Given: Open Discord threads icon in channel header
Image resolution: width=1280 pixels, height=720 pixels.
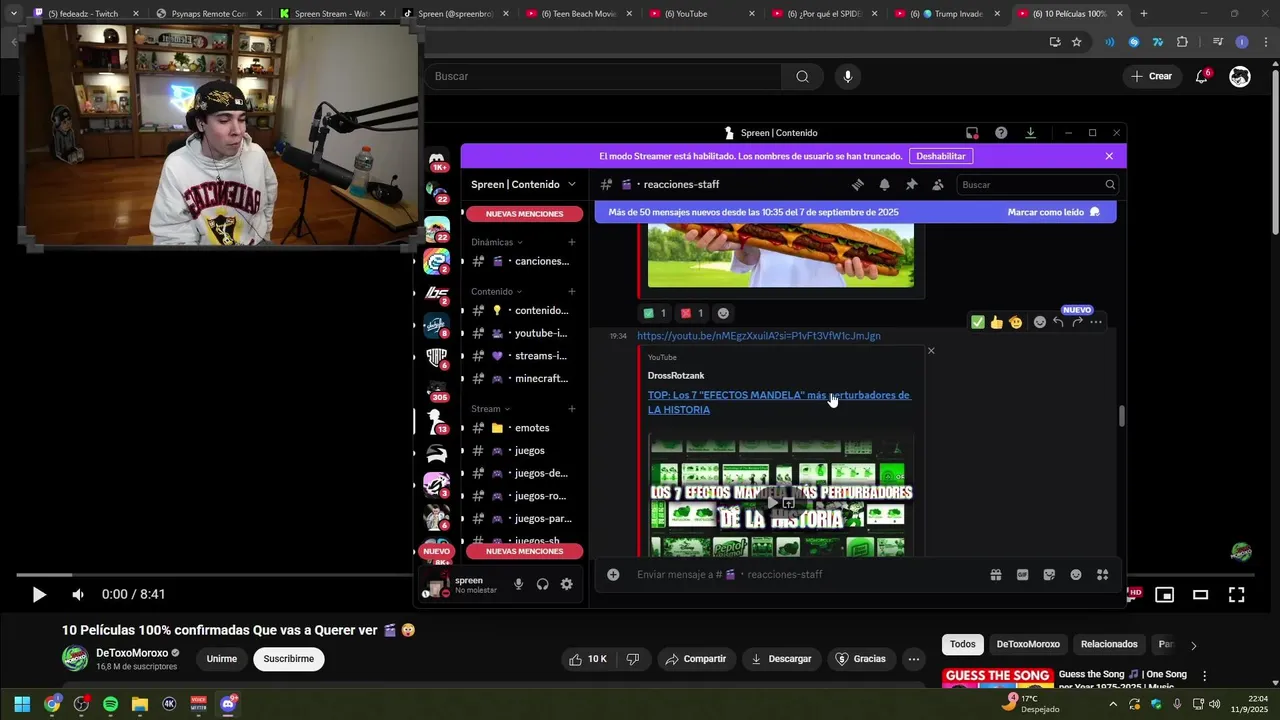Looking at the screenshot, I should coord(858,184).
